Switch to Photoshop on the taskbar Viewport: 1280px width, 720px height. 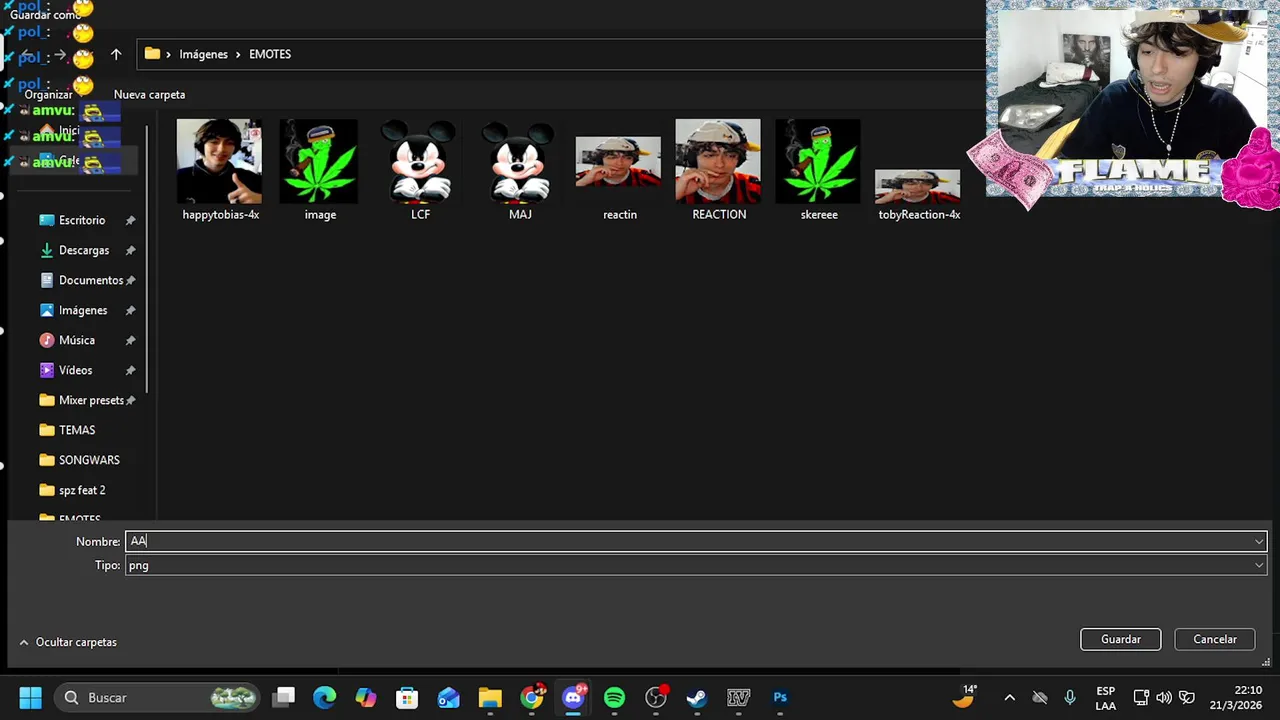[780, 697]
